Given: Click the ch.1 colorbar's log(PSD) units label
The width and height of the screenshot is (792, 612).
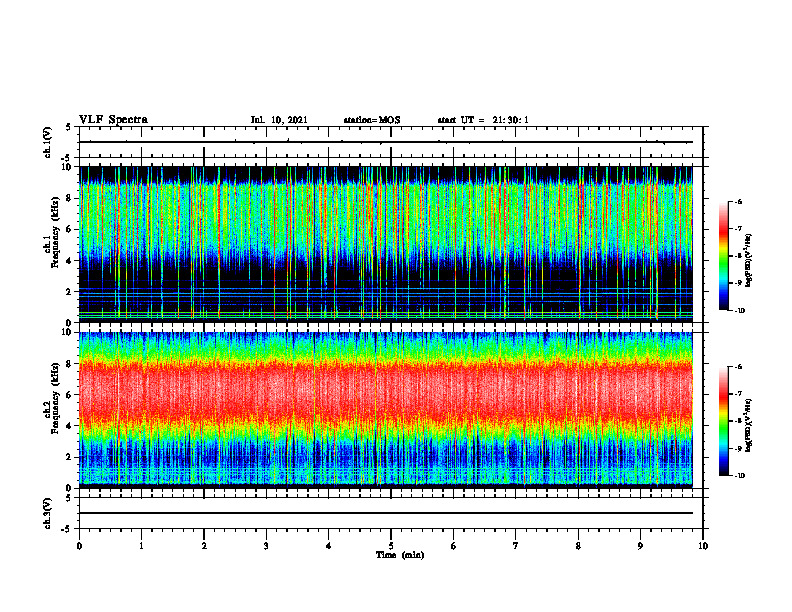Looking at the screenshot, I should [749, 261].
